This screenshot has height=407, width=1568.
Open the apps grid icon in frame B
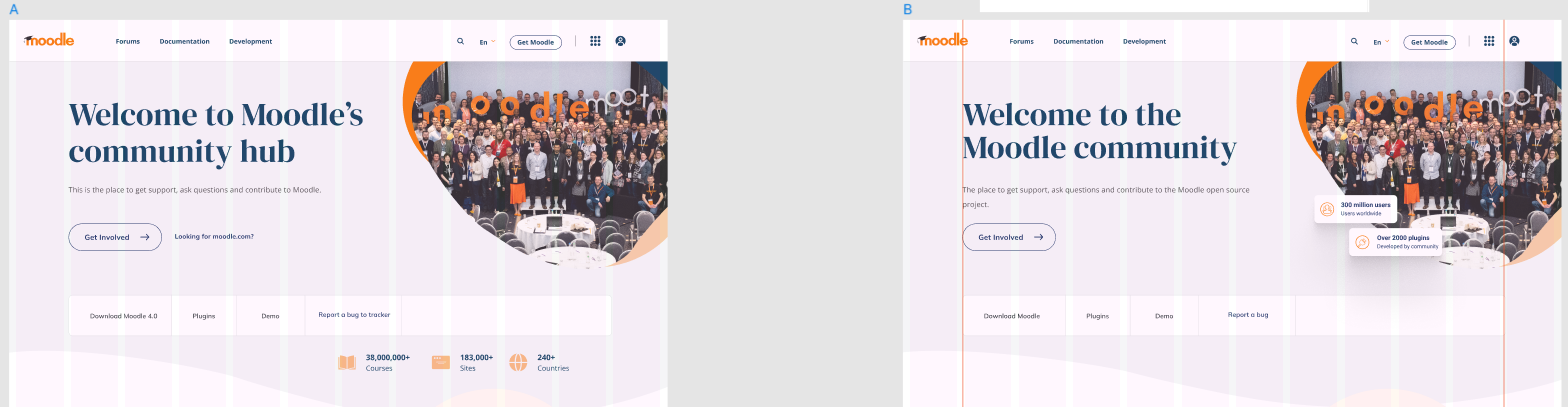click(1489, 41)
